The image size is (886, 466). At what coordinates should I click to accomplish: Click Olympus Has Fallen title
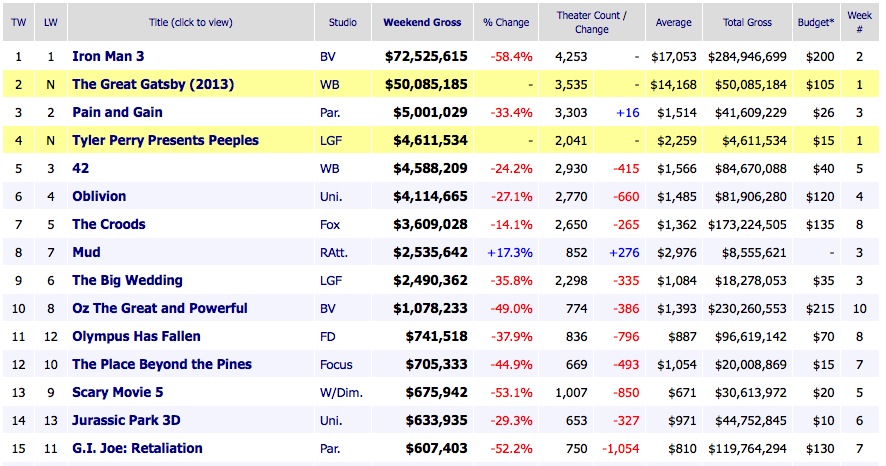[136, 336]
